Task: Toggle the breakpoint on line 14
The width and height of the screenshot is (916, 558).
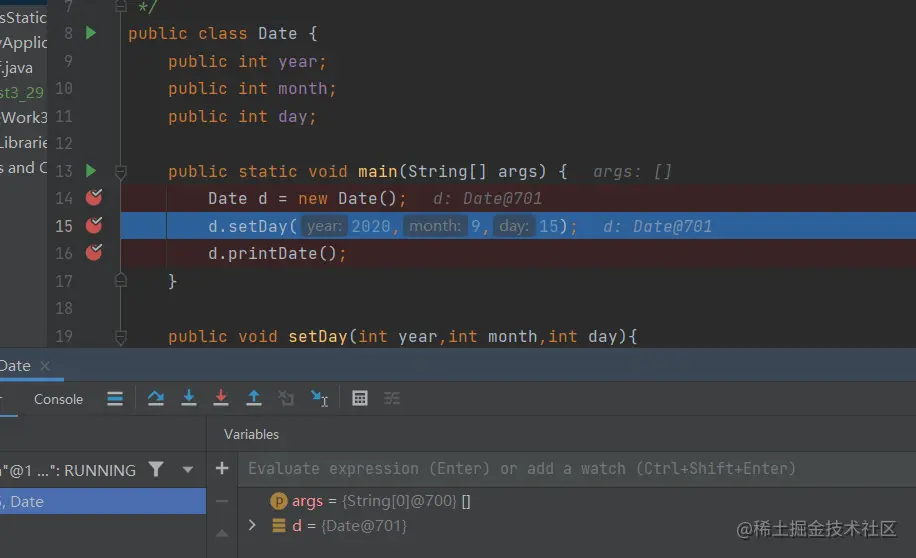Action: pos(94,197)
